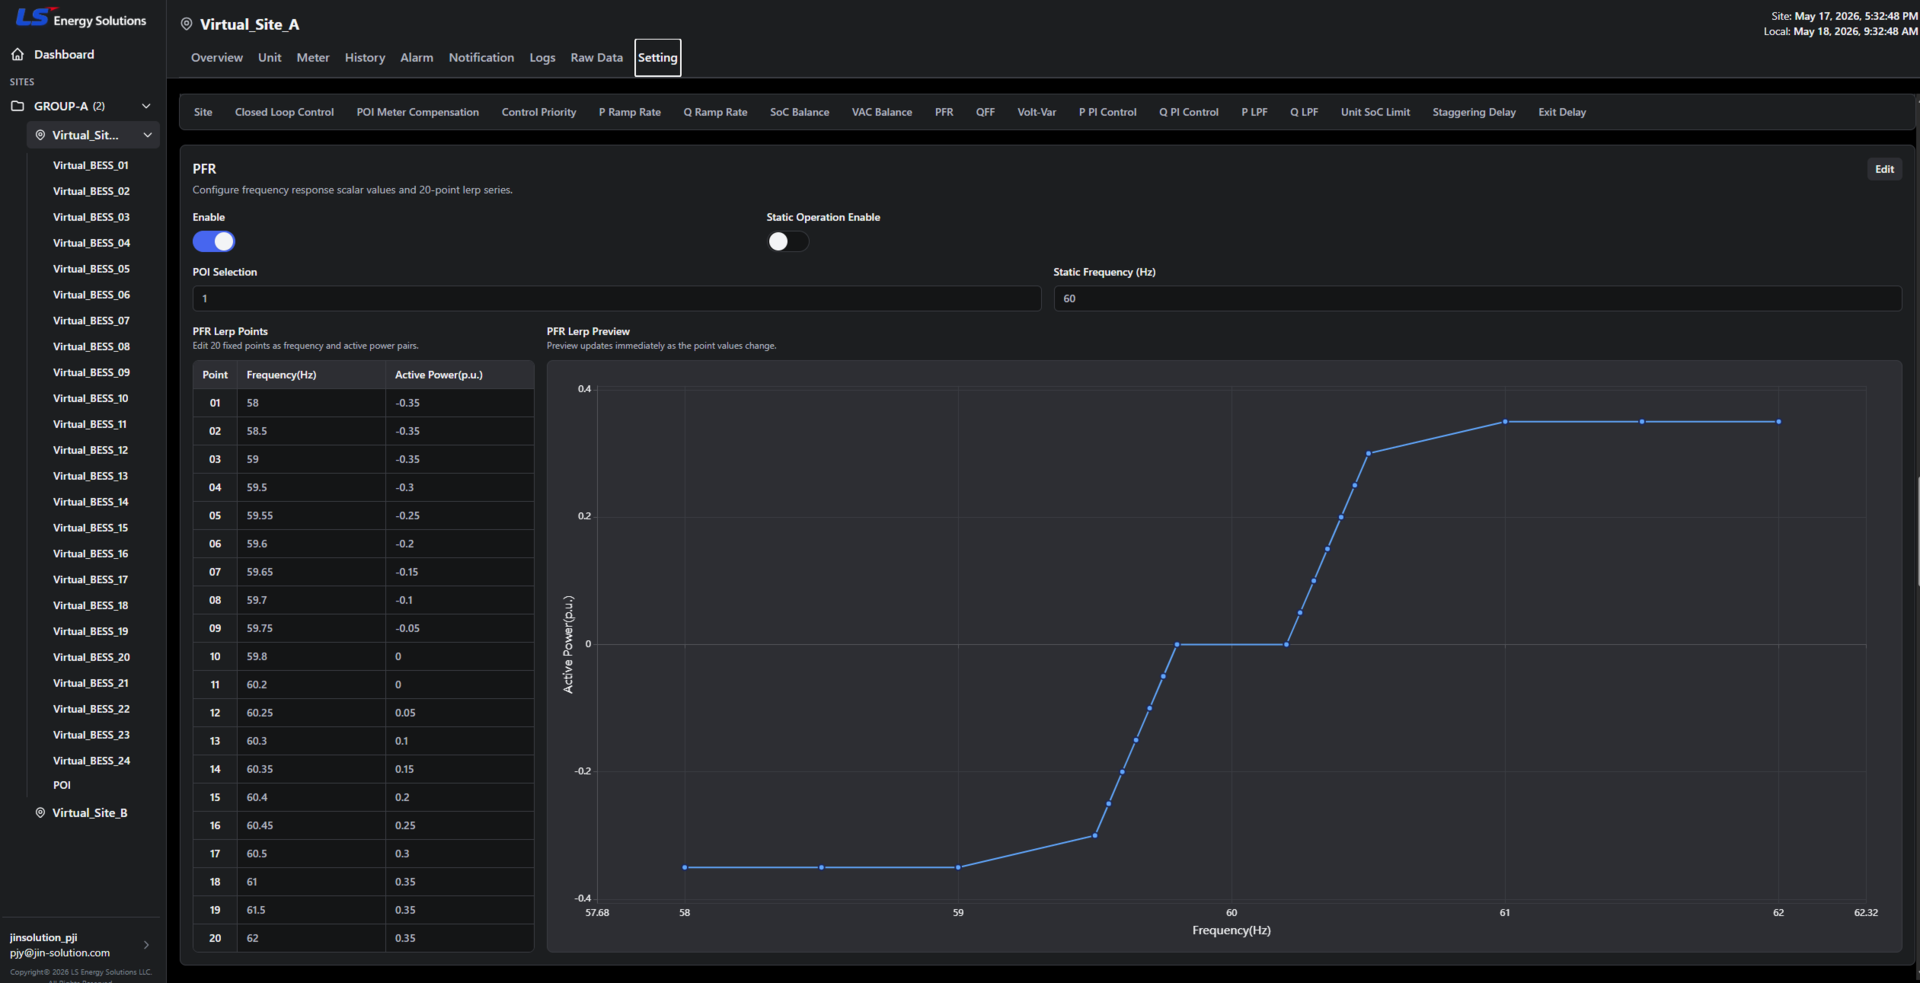1920x983 pixels.
Task: Select Virtual_BESS_12 in the site tree
Action: click(91, 450)
